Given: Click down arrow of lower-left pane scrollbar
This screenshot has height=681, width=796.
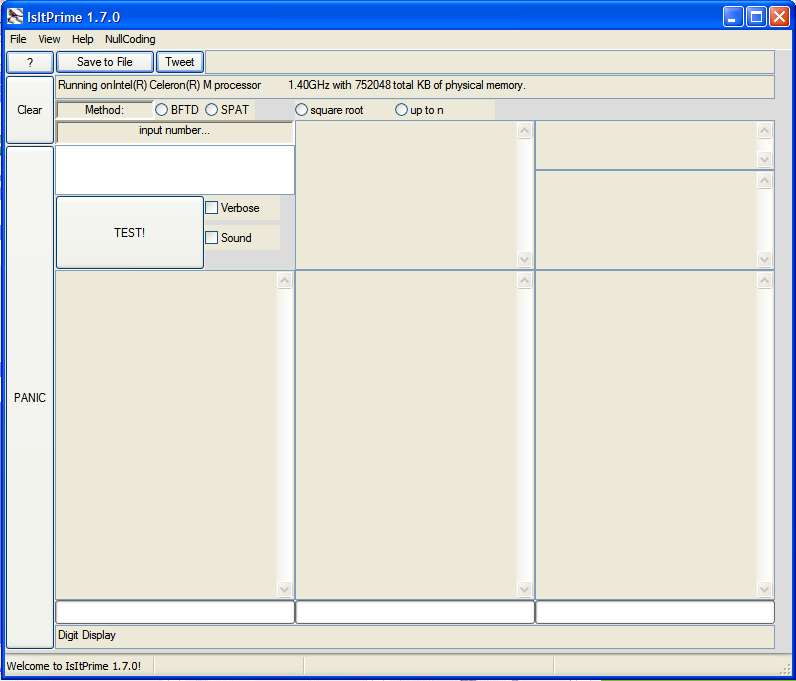Looking at the screenshot, I should (x=285, y=589).
